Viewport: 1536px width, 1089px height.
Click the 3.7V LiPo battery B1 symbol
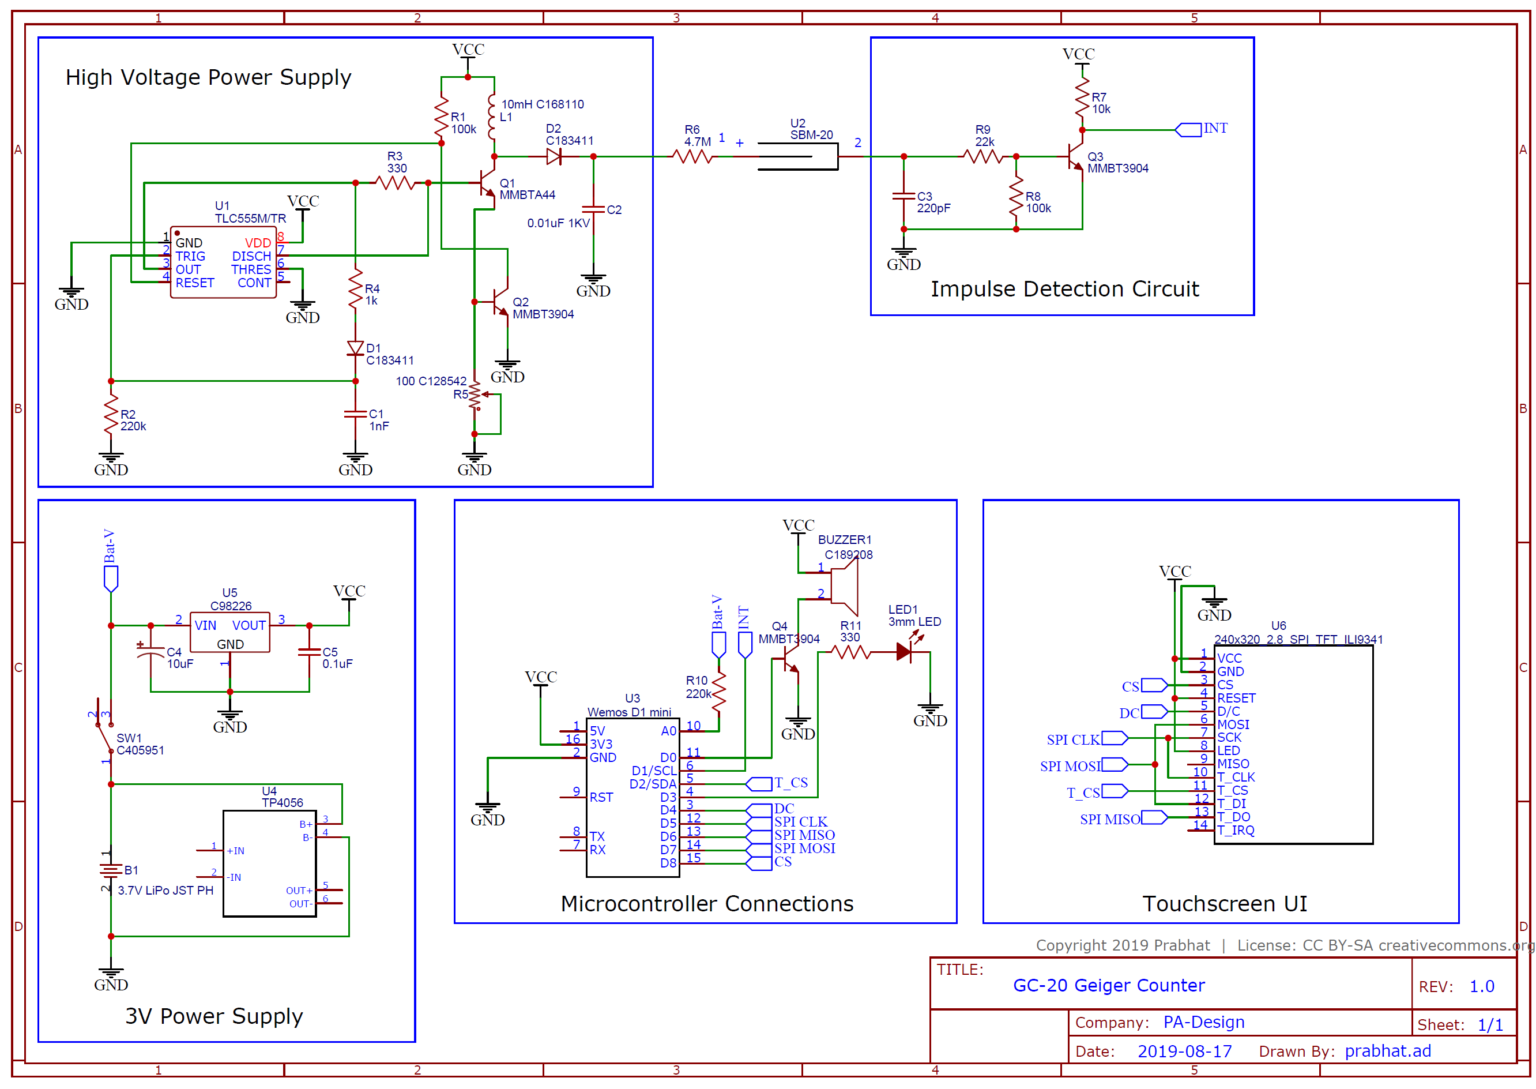(x=110, y=872)
